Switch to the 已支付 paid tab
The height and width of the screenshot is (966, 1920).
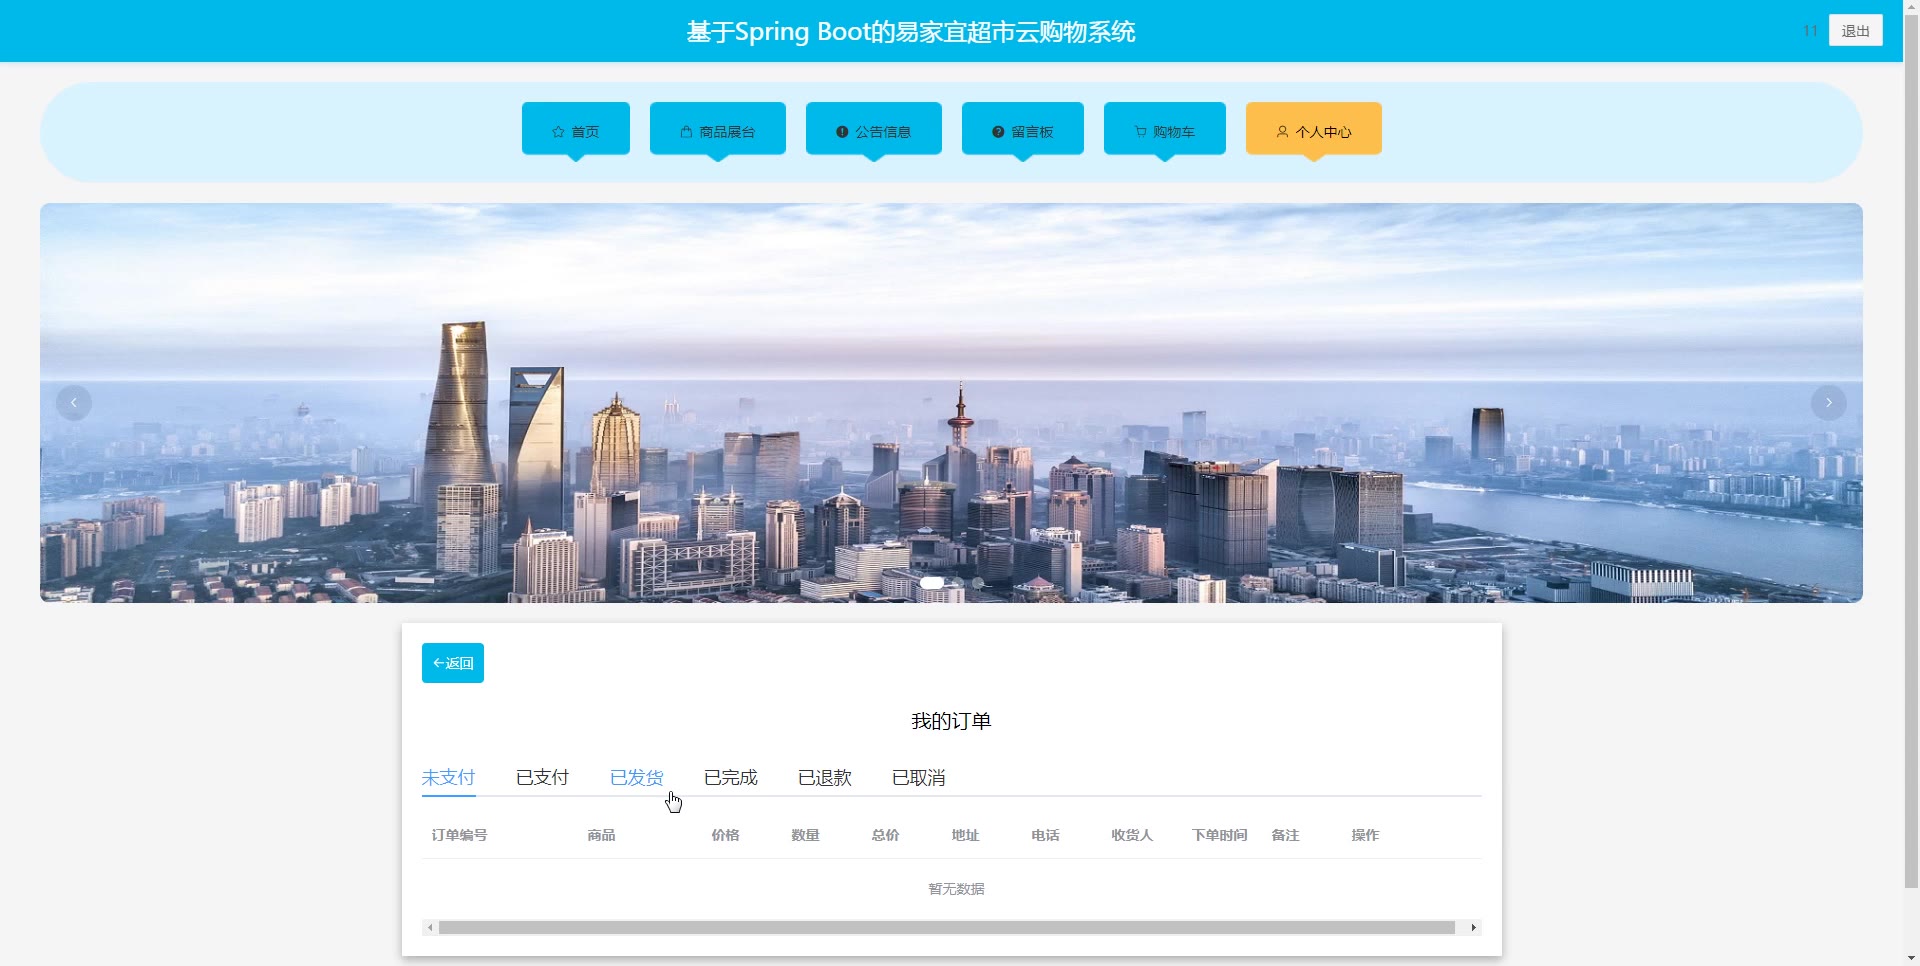point(542,777)
